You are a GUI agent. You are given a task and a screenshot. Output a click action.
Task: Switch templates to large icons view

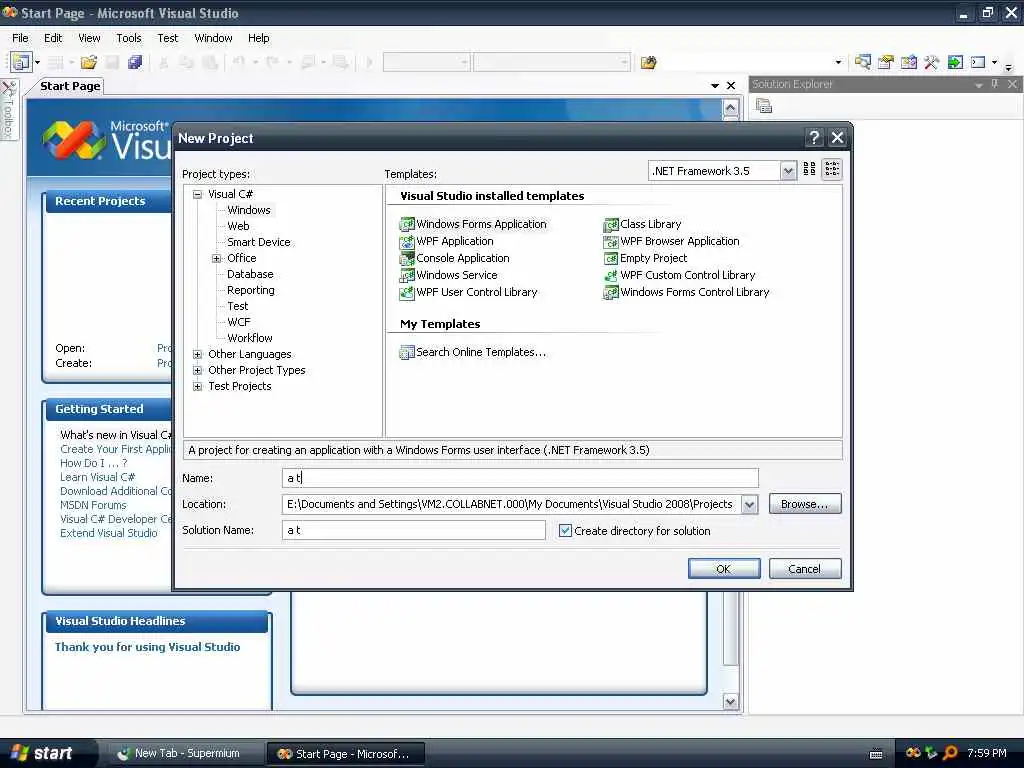point(809,170)
